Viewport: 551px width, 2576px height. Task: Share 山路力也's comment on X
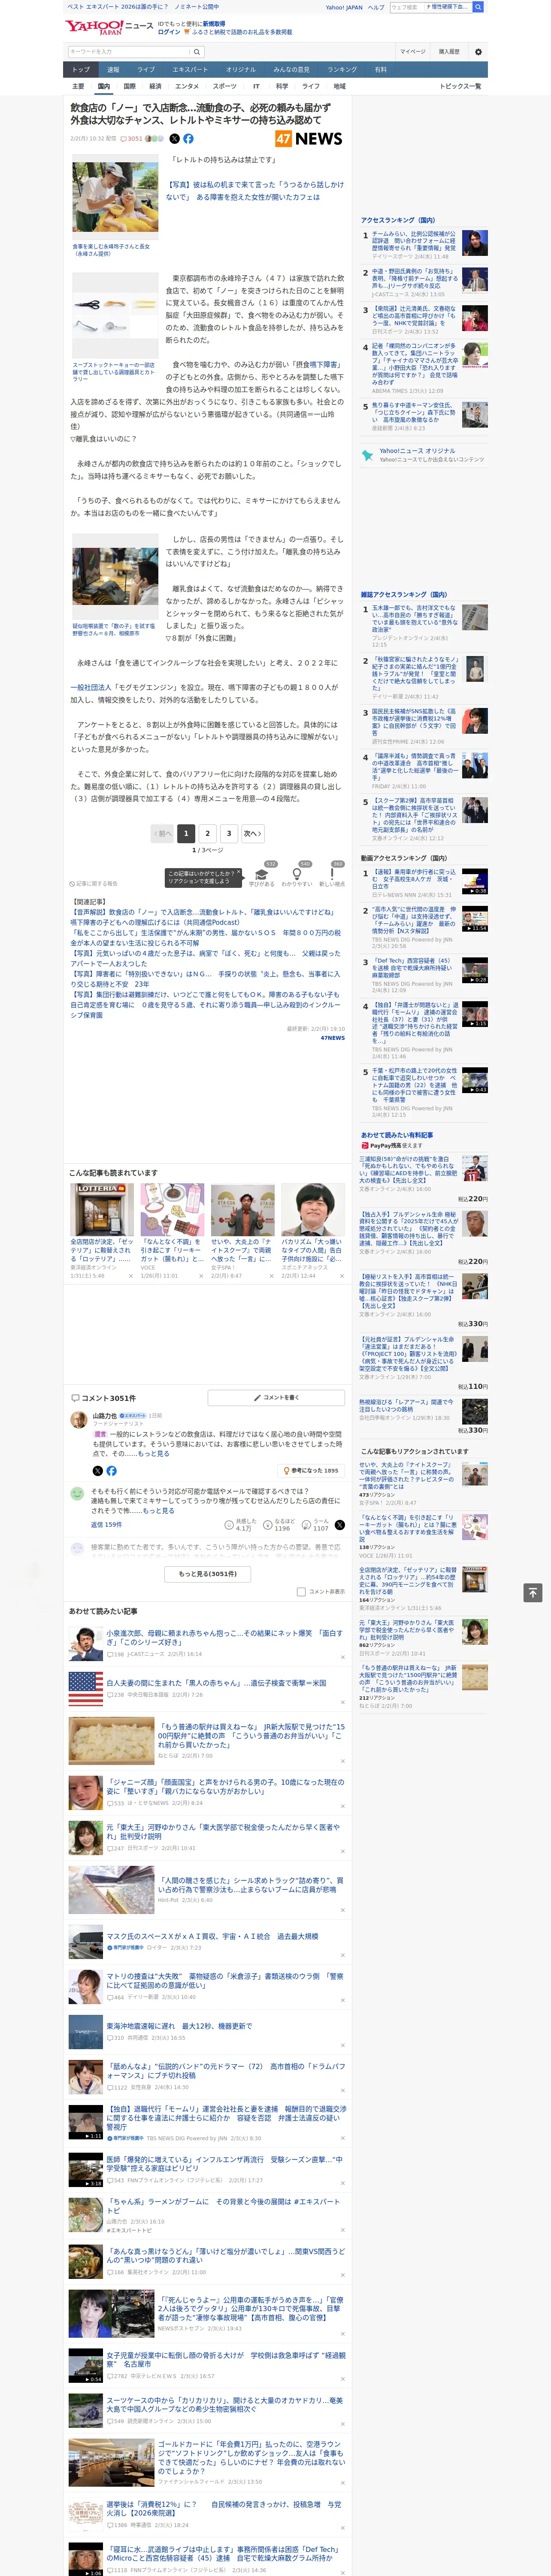(98, 1471)
